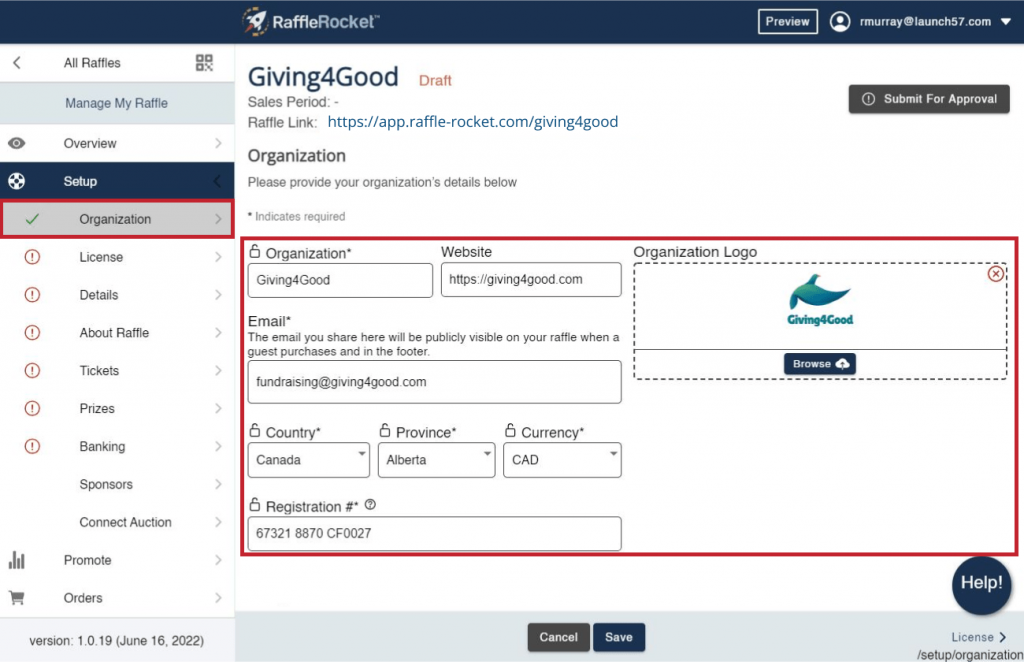Click the Email input field

pyautogui.click(x=434, y=381)
